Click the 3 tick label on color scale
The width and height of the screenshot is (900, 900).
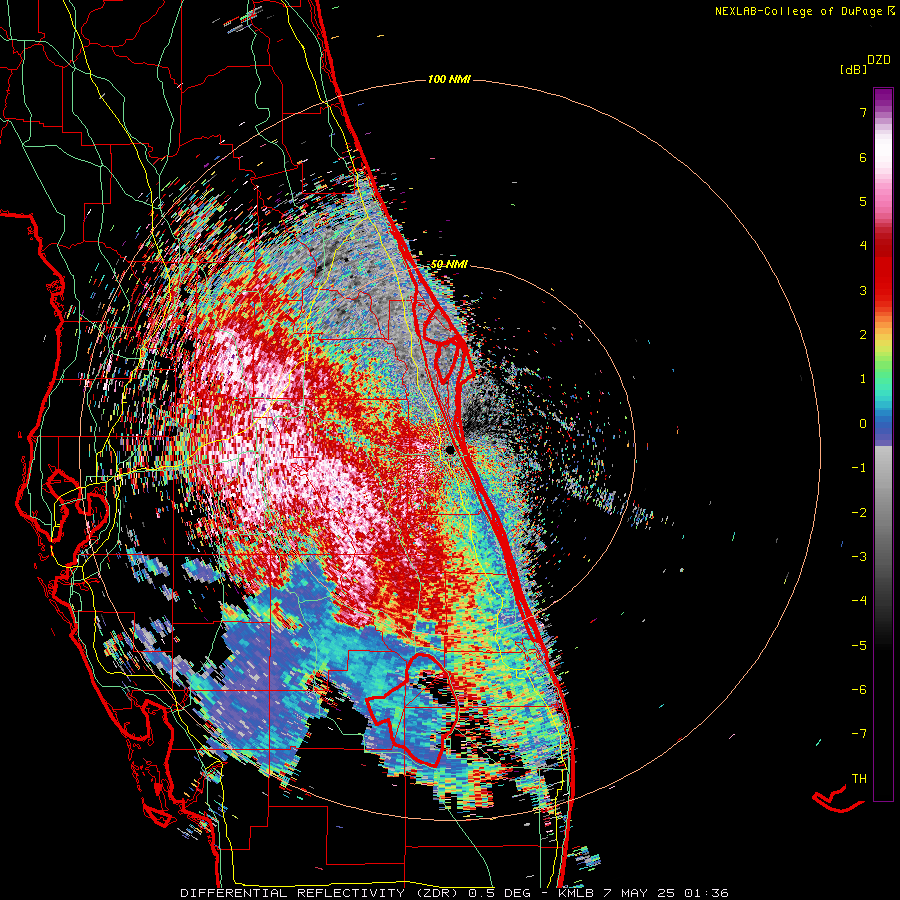click(x=863, y=290)
